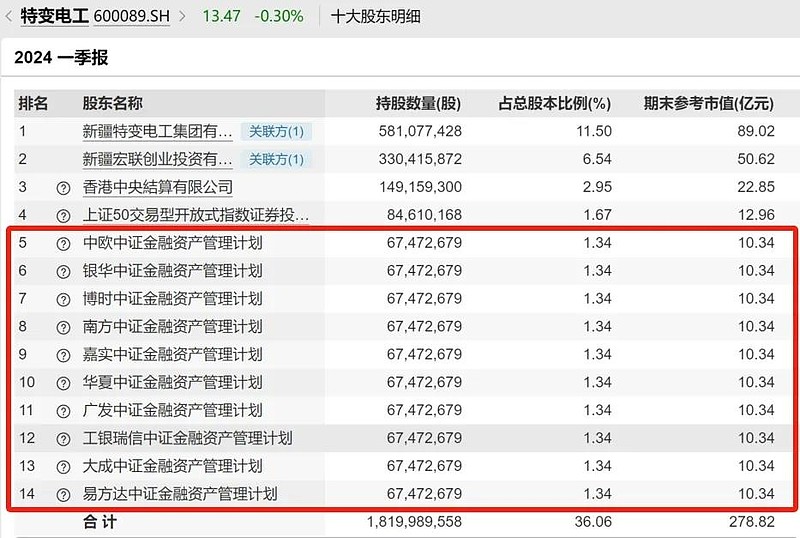Select shareholder 工银瑞信中证金融资产管理计划
800x538 pixels.
pyautogui.click(x=188, y=438)
